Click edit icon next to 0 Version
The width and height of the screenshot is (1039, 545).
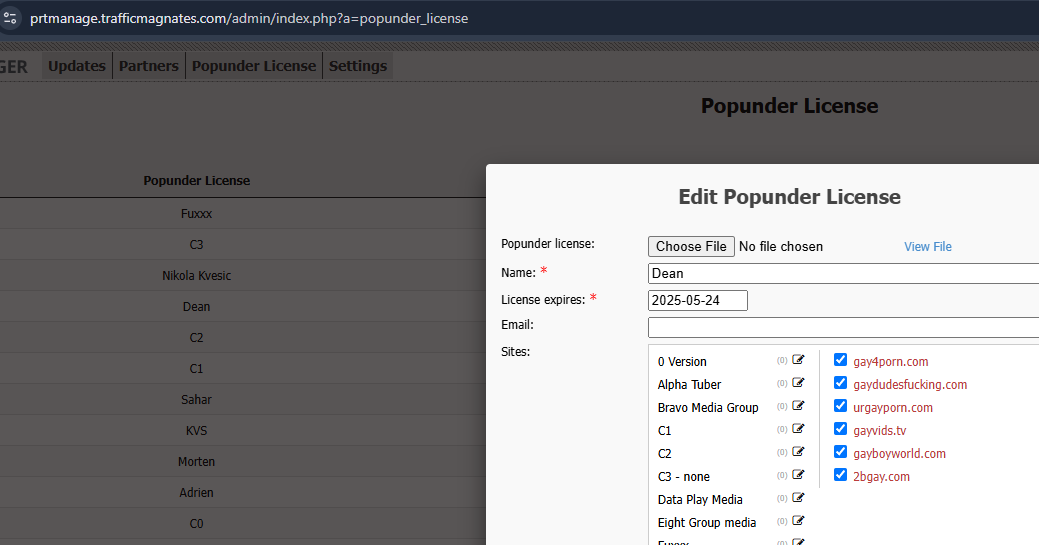tap(798, 360)
